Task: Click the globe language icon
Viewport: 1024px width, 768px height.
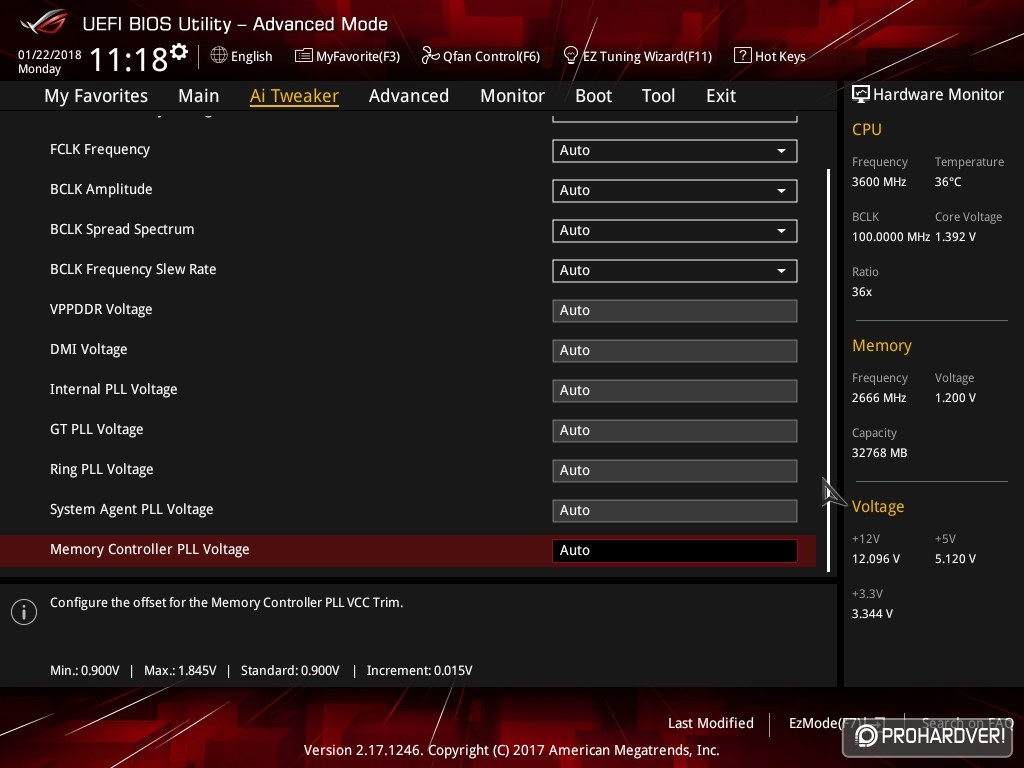Action: [219, 56]
